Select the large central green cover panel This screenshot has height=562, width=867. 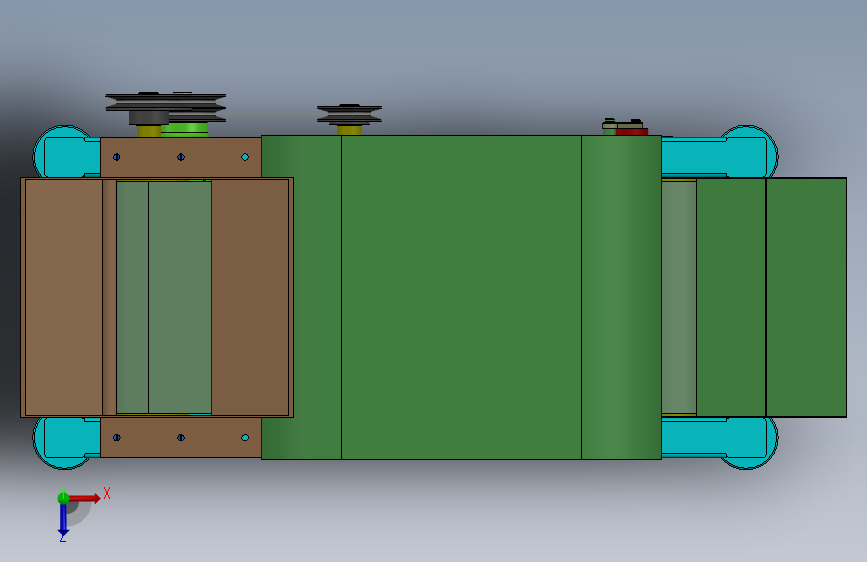tap(461, 297)
